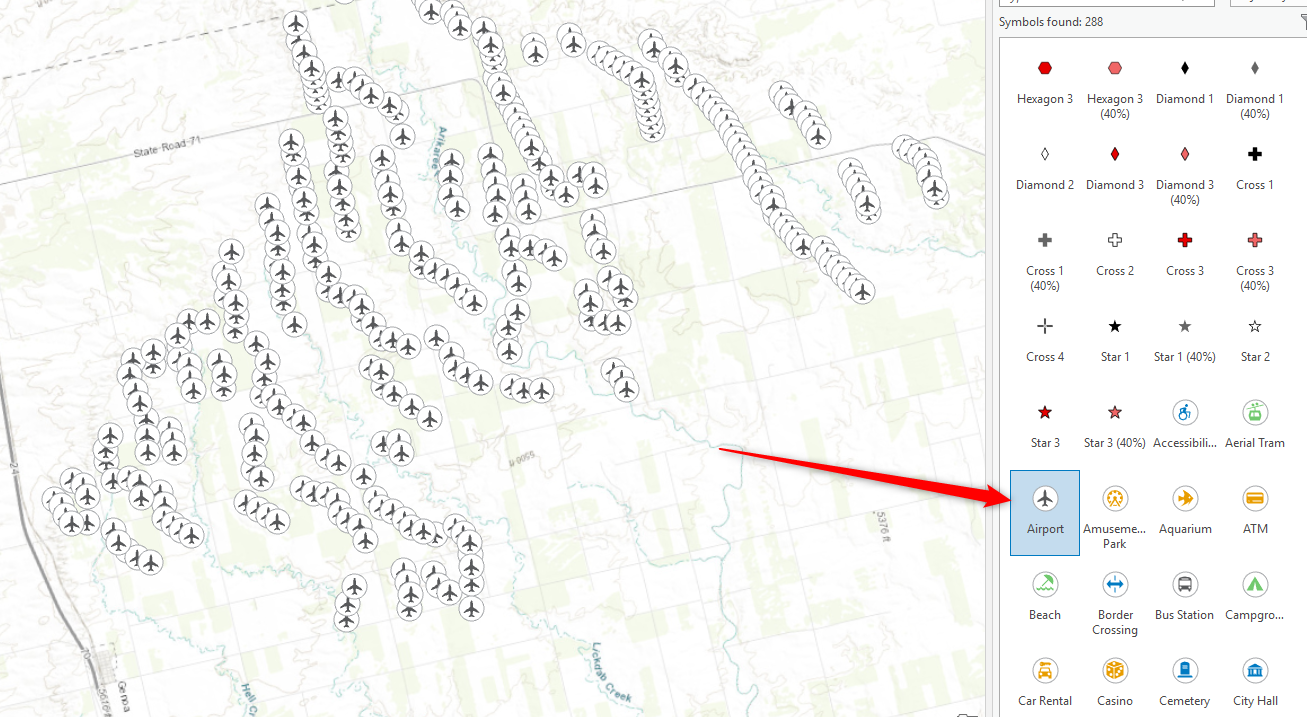The width and height of the screenshot is (1307, 717).
Task: Select the Aerial Tram symbol
Action: pos(1255,426)
